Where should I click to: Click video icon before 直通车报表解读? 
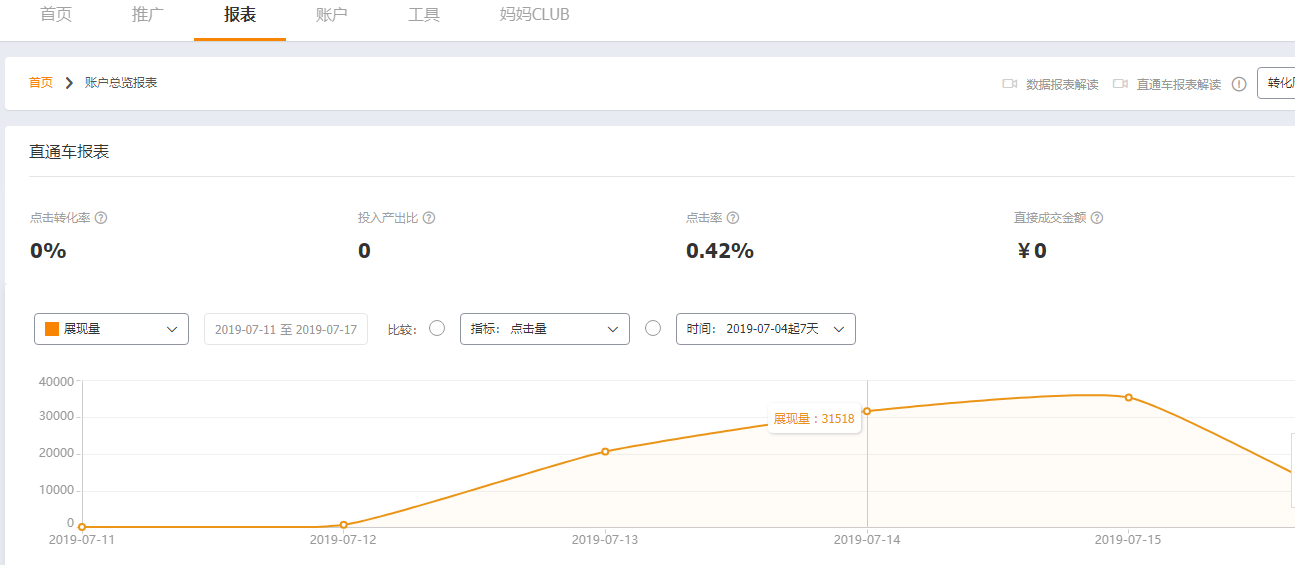[x=1121, y=84]
